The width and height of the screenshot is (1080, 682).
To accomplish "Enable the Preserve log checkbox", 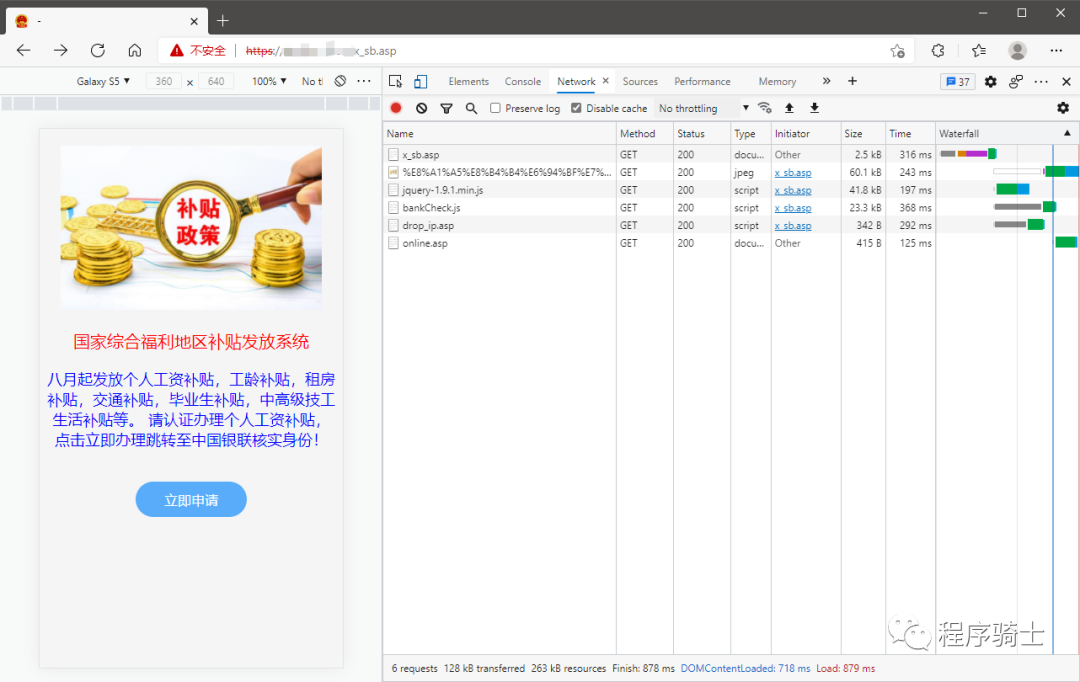I will tap(493, 108).
